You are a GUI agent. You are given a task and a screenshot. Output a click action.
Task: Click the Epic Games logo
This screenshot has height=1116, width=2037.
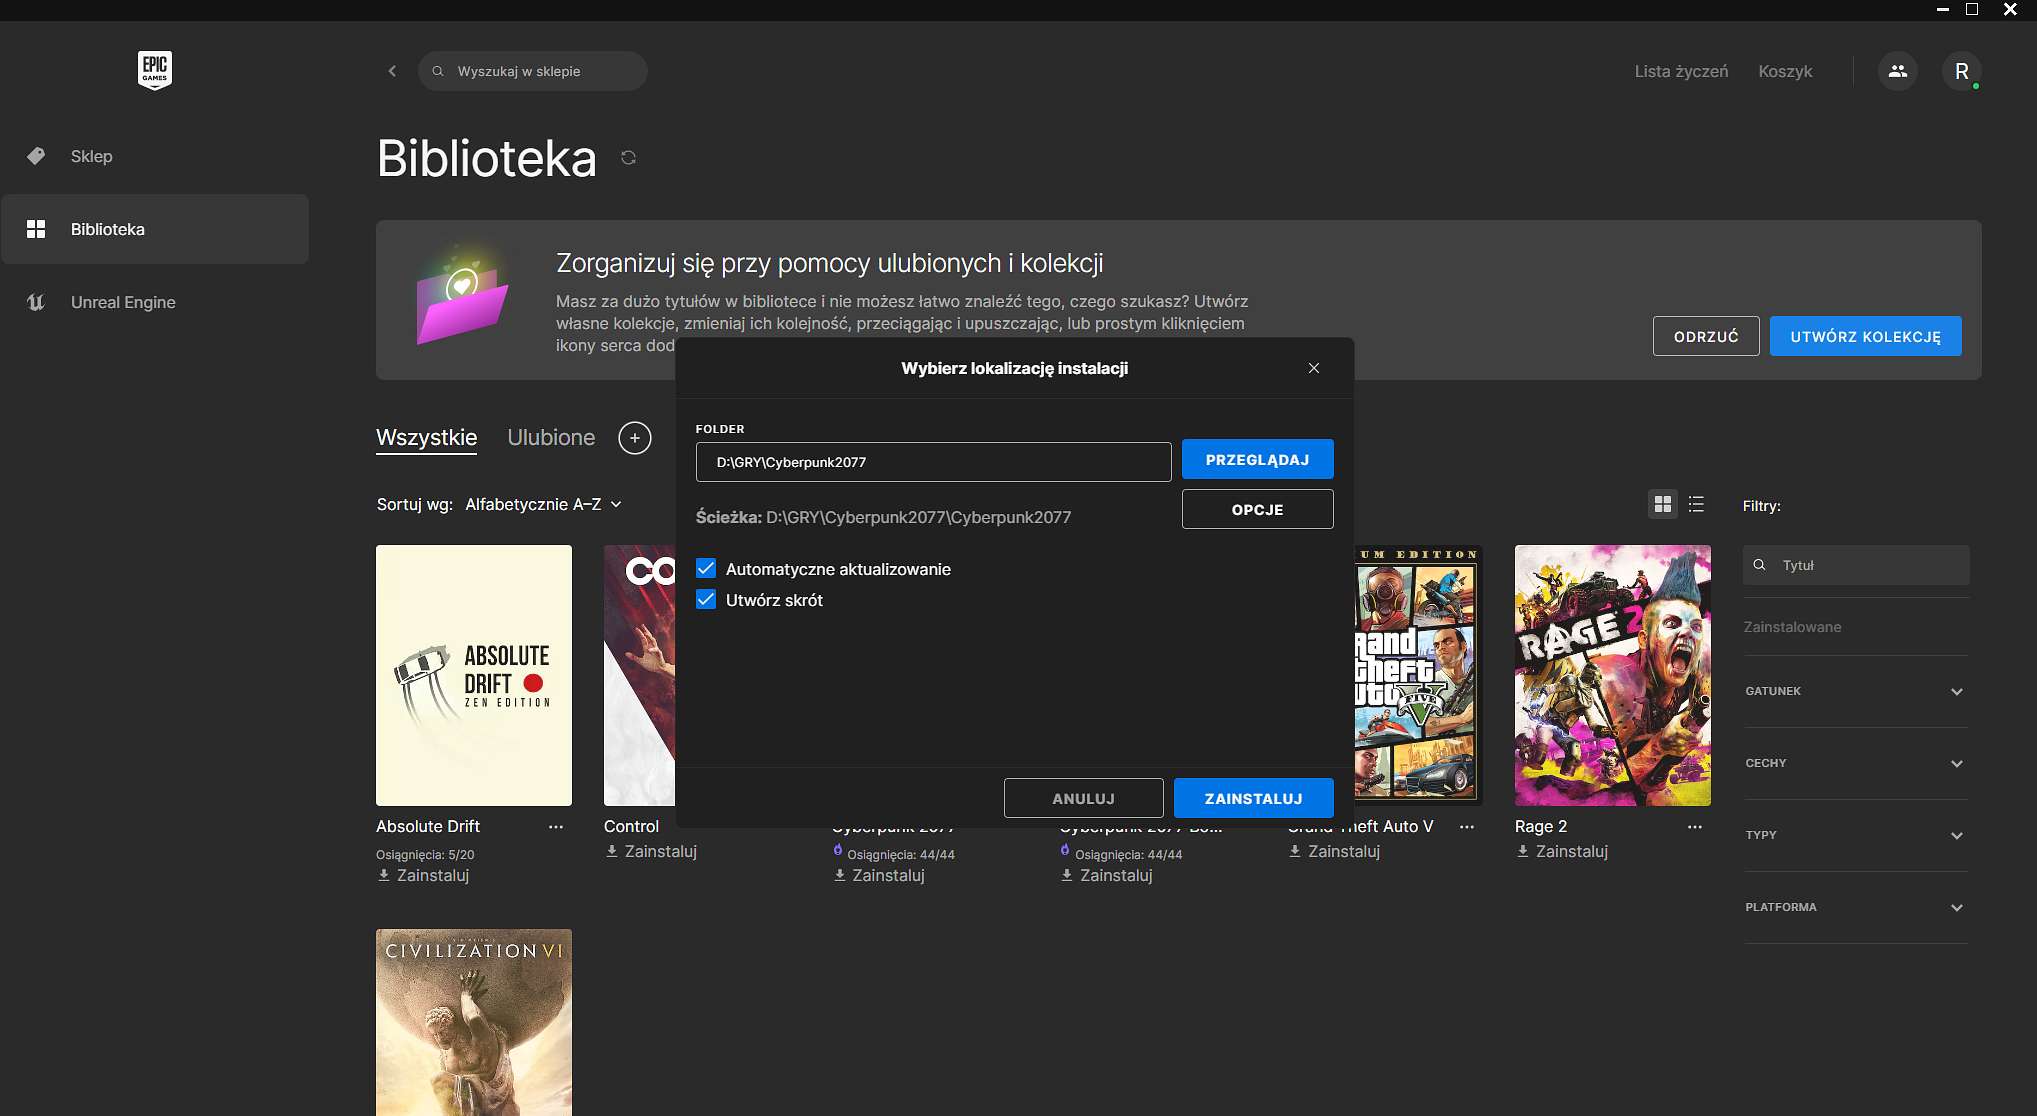155,71
